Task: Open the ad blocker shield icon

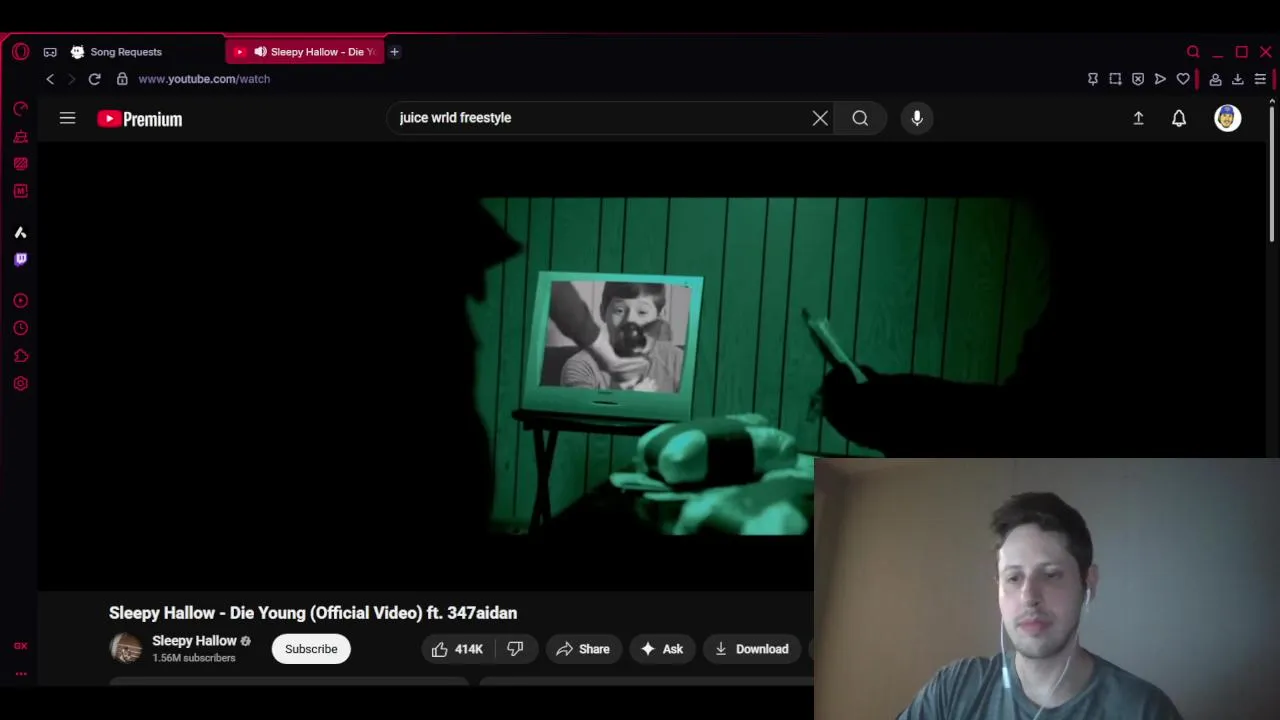Action: point(1138,79)
